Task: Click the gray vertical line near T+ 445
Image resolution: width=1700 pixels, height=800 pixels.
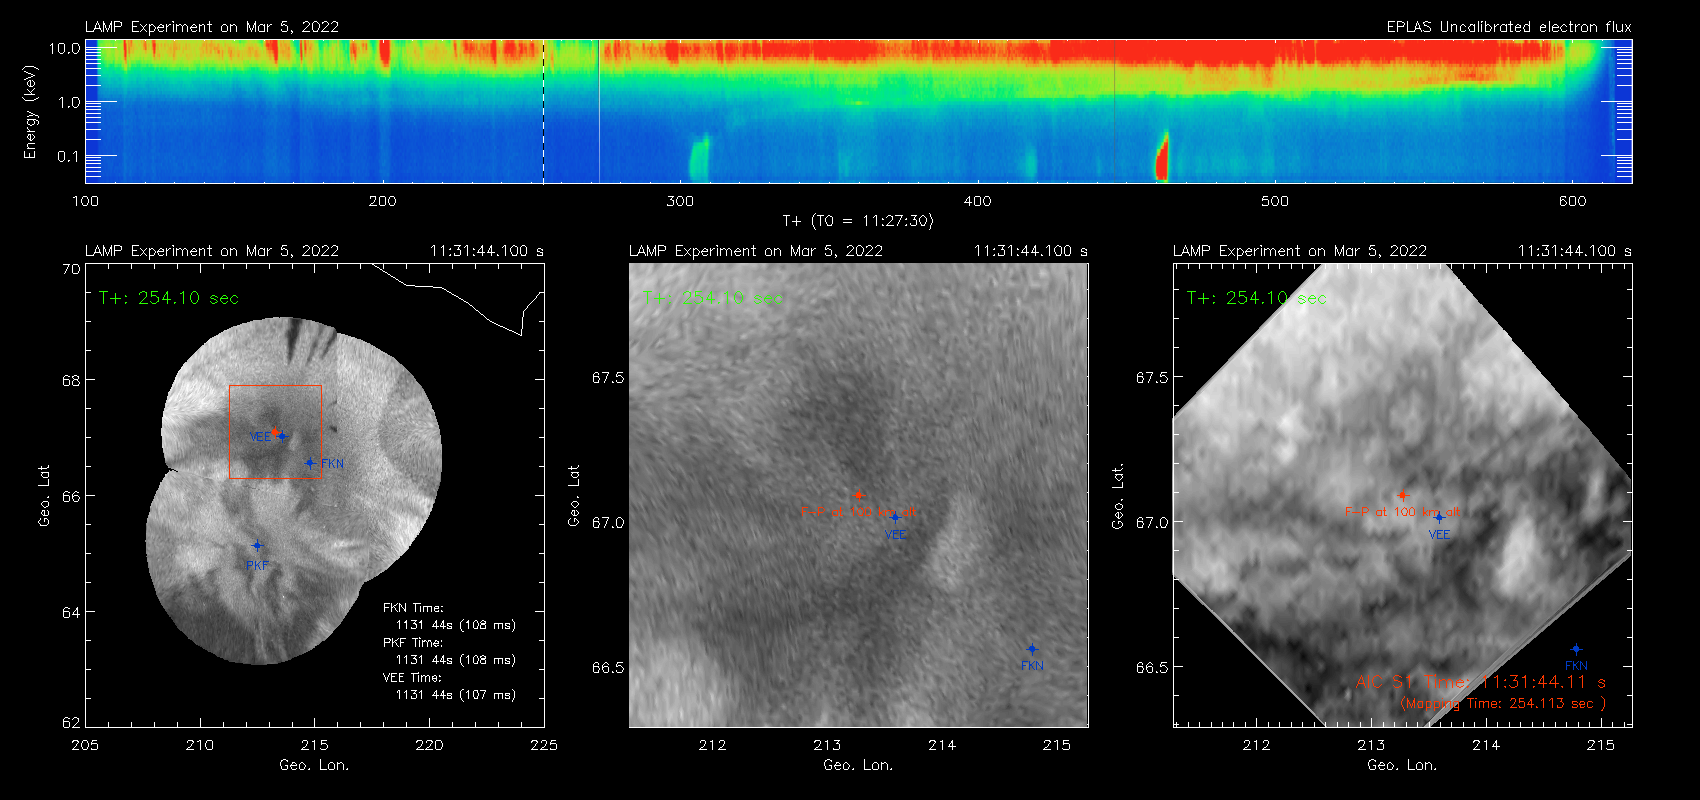Action: point(1114,111)
